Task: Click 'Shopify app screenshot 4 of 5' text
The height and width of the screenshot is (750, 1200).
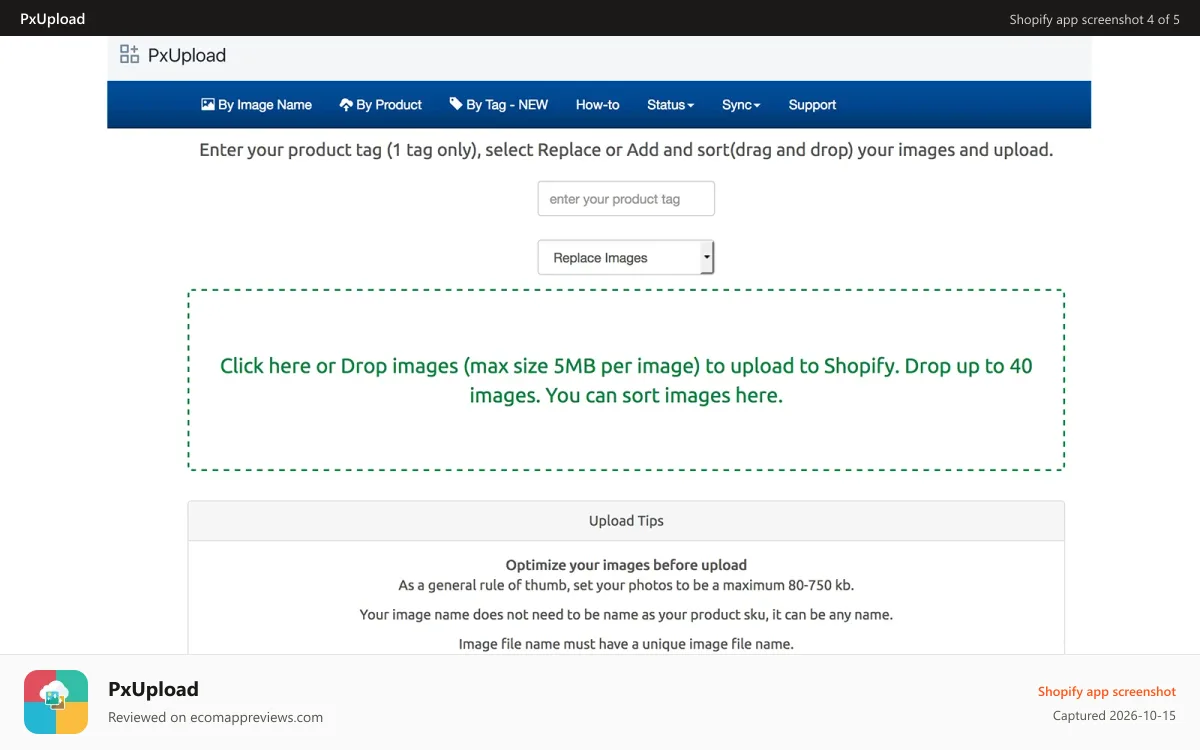Action: 1094,19
